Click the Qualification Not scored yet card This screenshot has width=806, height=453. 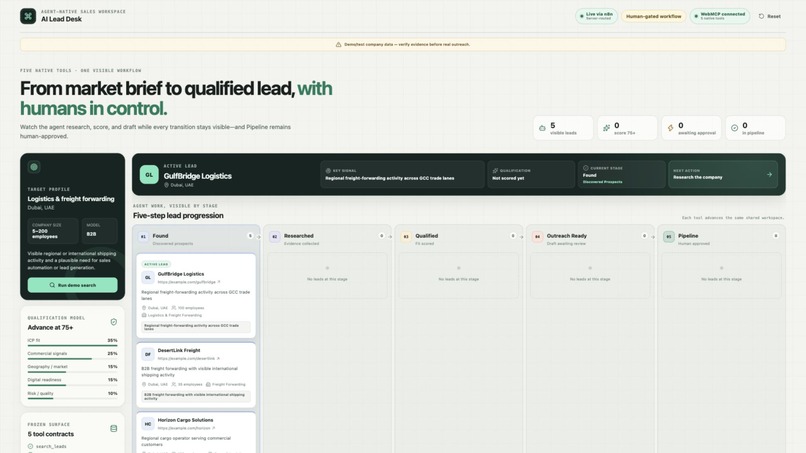click(531, 174)
